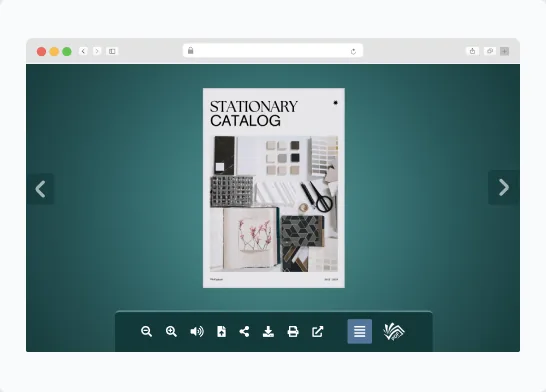Image resolution: width=546 pixels, height=392 pixels.
Task: Close the browser window red button
Action: [x=41, y=52]
